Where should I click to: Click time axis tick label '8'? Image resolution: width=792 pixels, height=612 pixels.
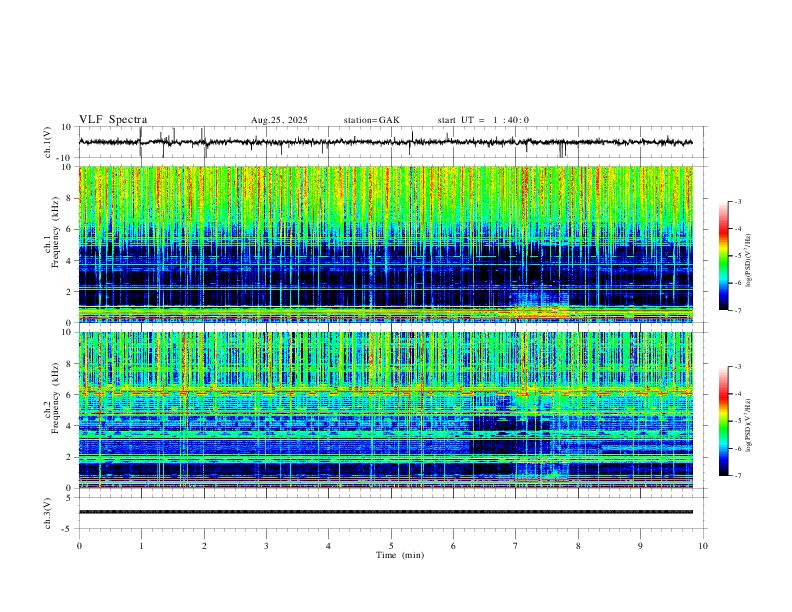coord(578,546)
